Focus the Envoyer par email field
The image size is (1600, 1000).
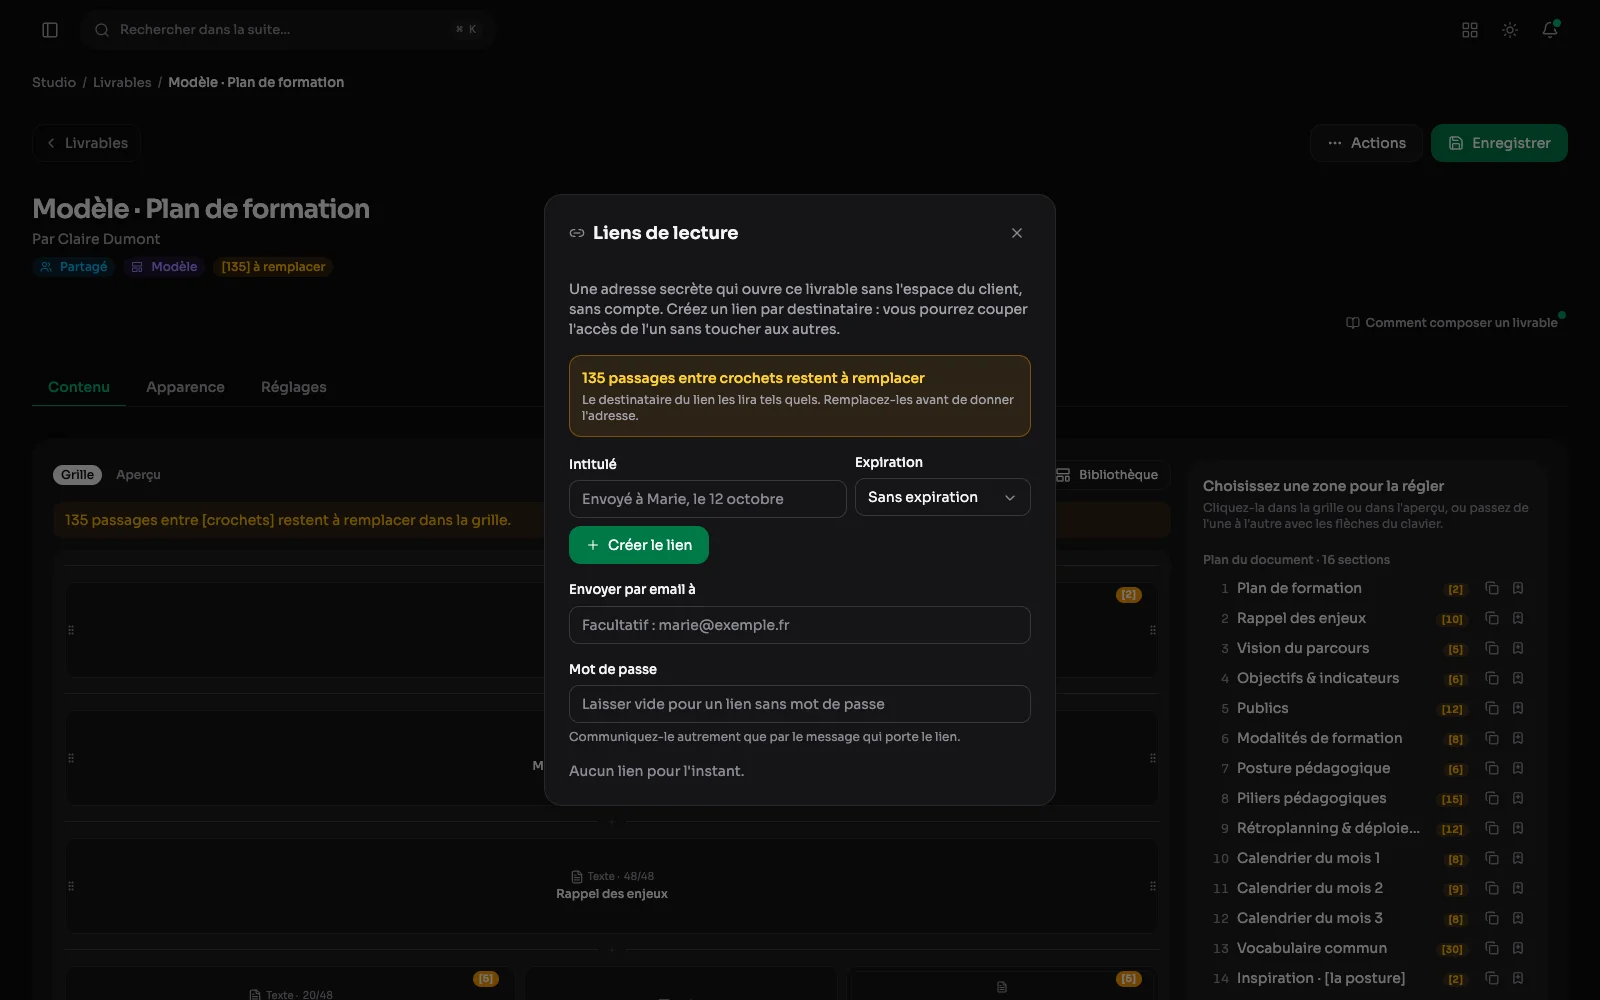(800, 625)
